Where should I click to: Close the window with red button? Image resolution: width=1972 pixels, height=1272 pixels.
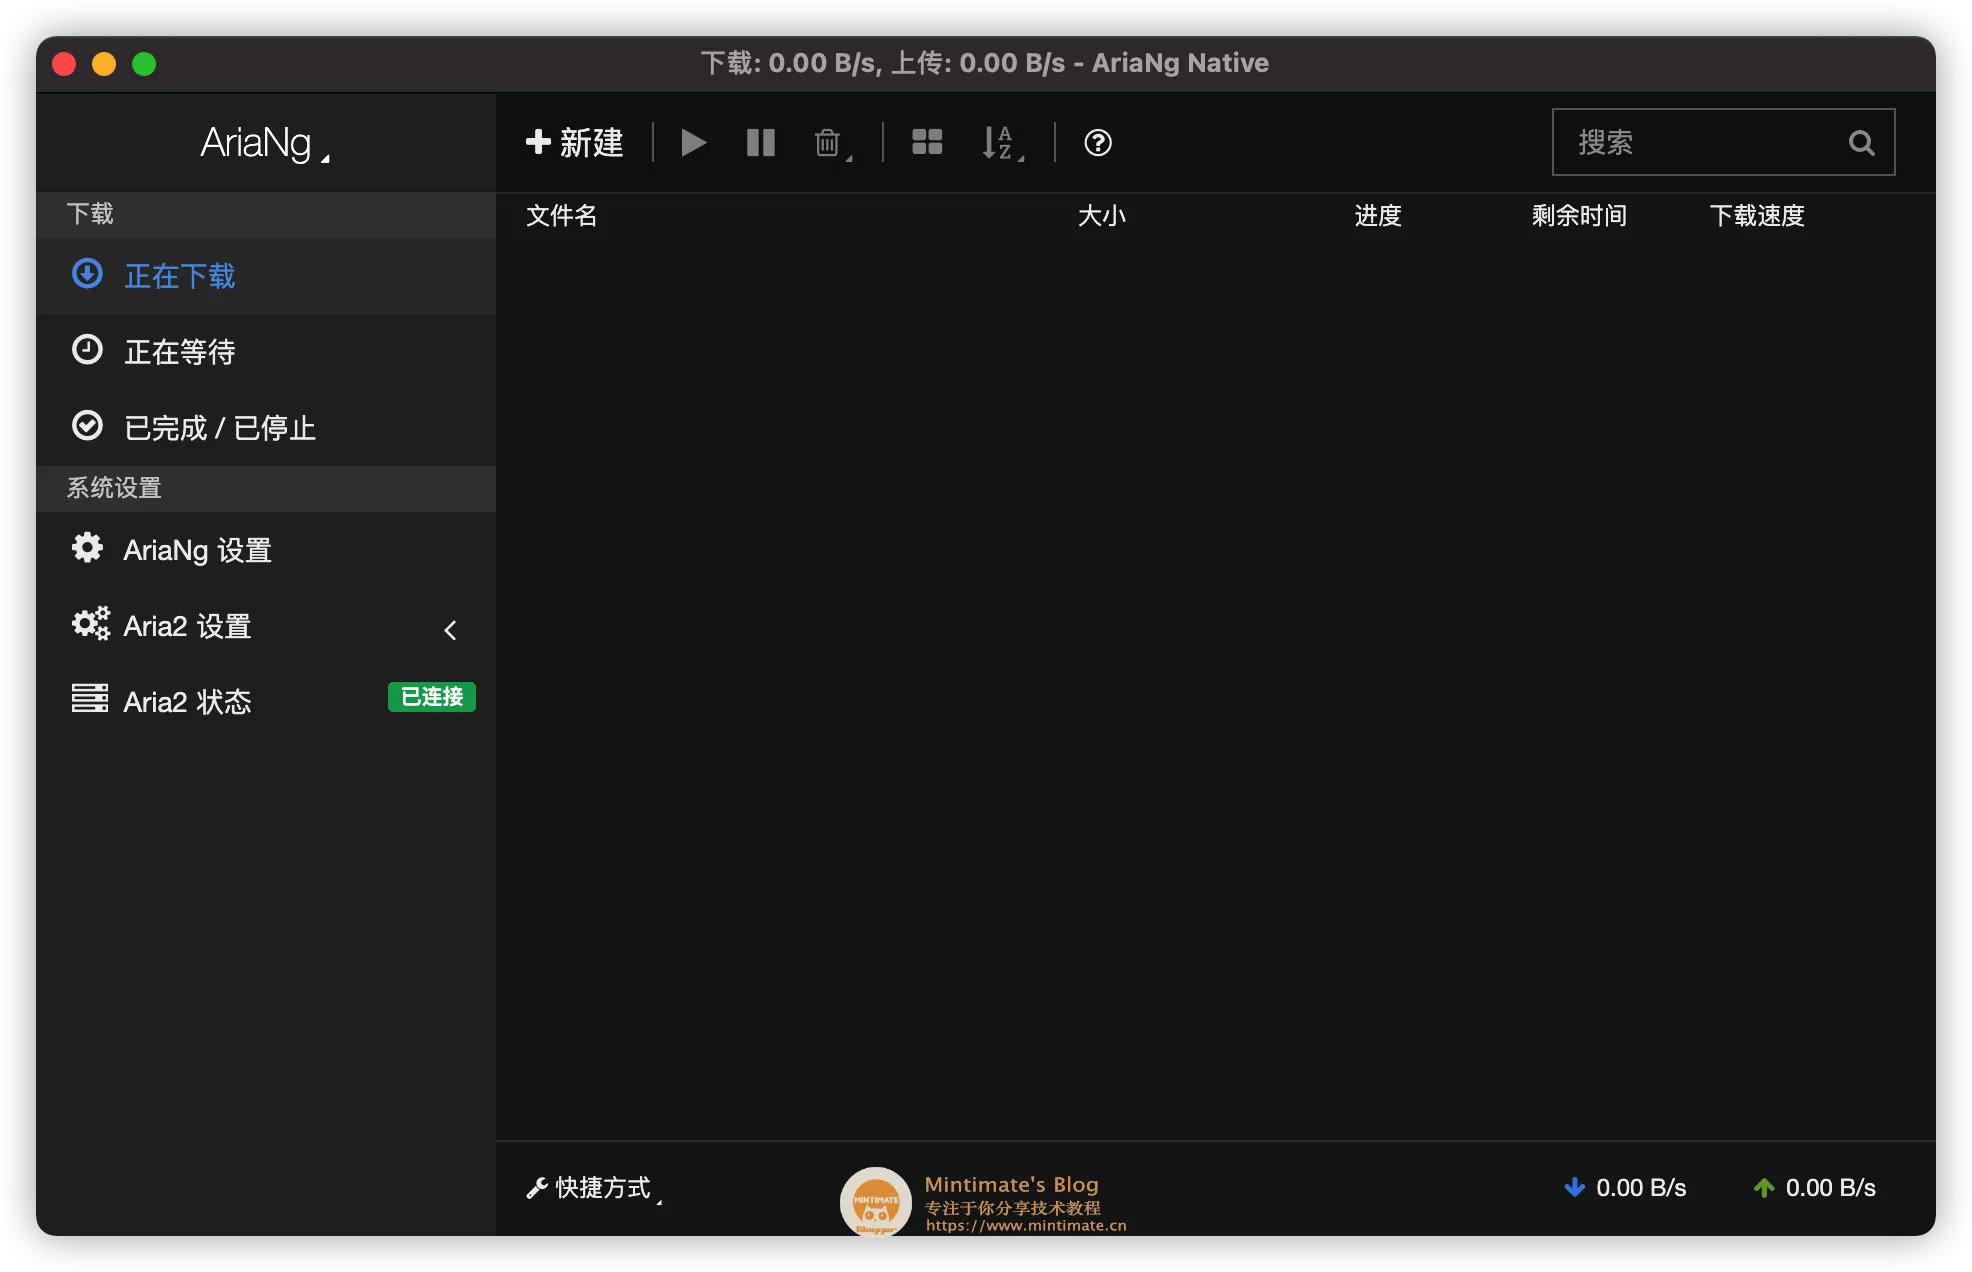64,64
